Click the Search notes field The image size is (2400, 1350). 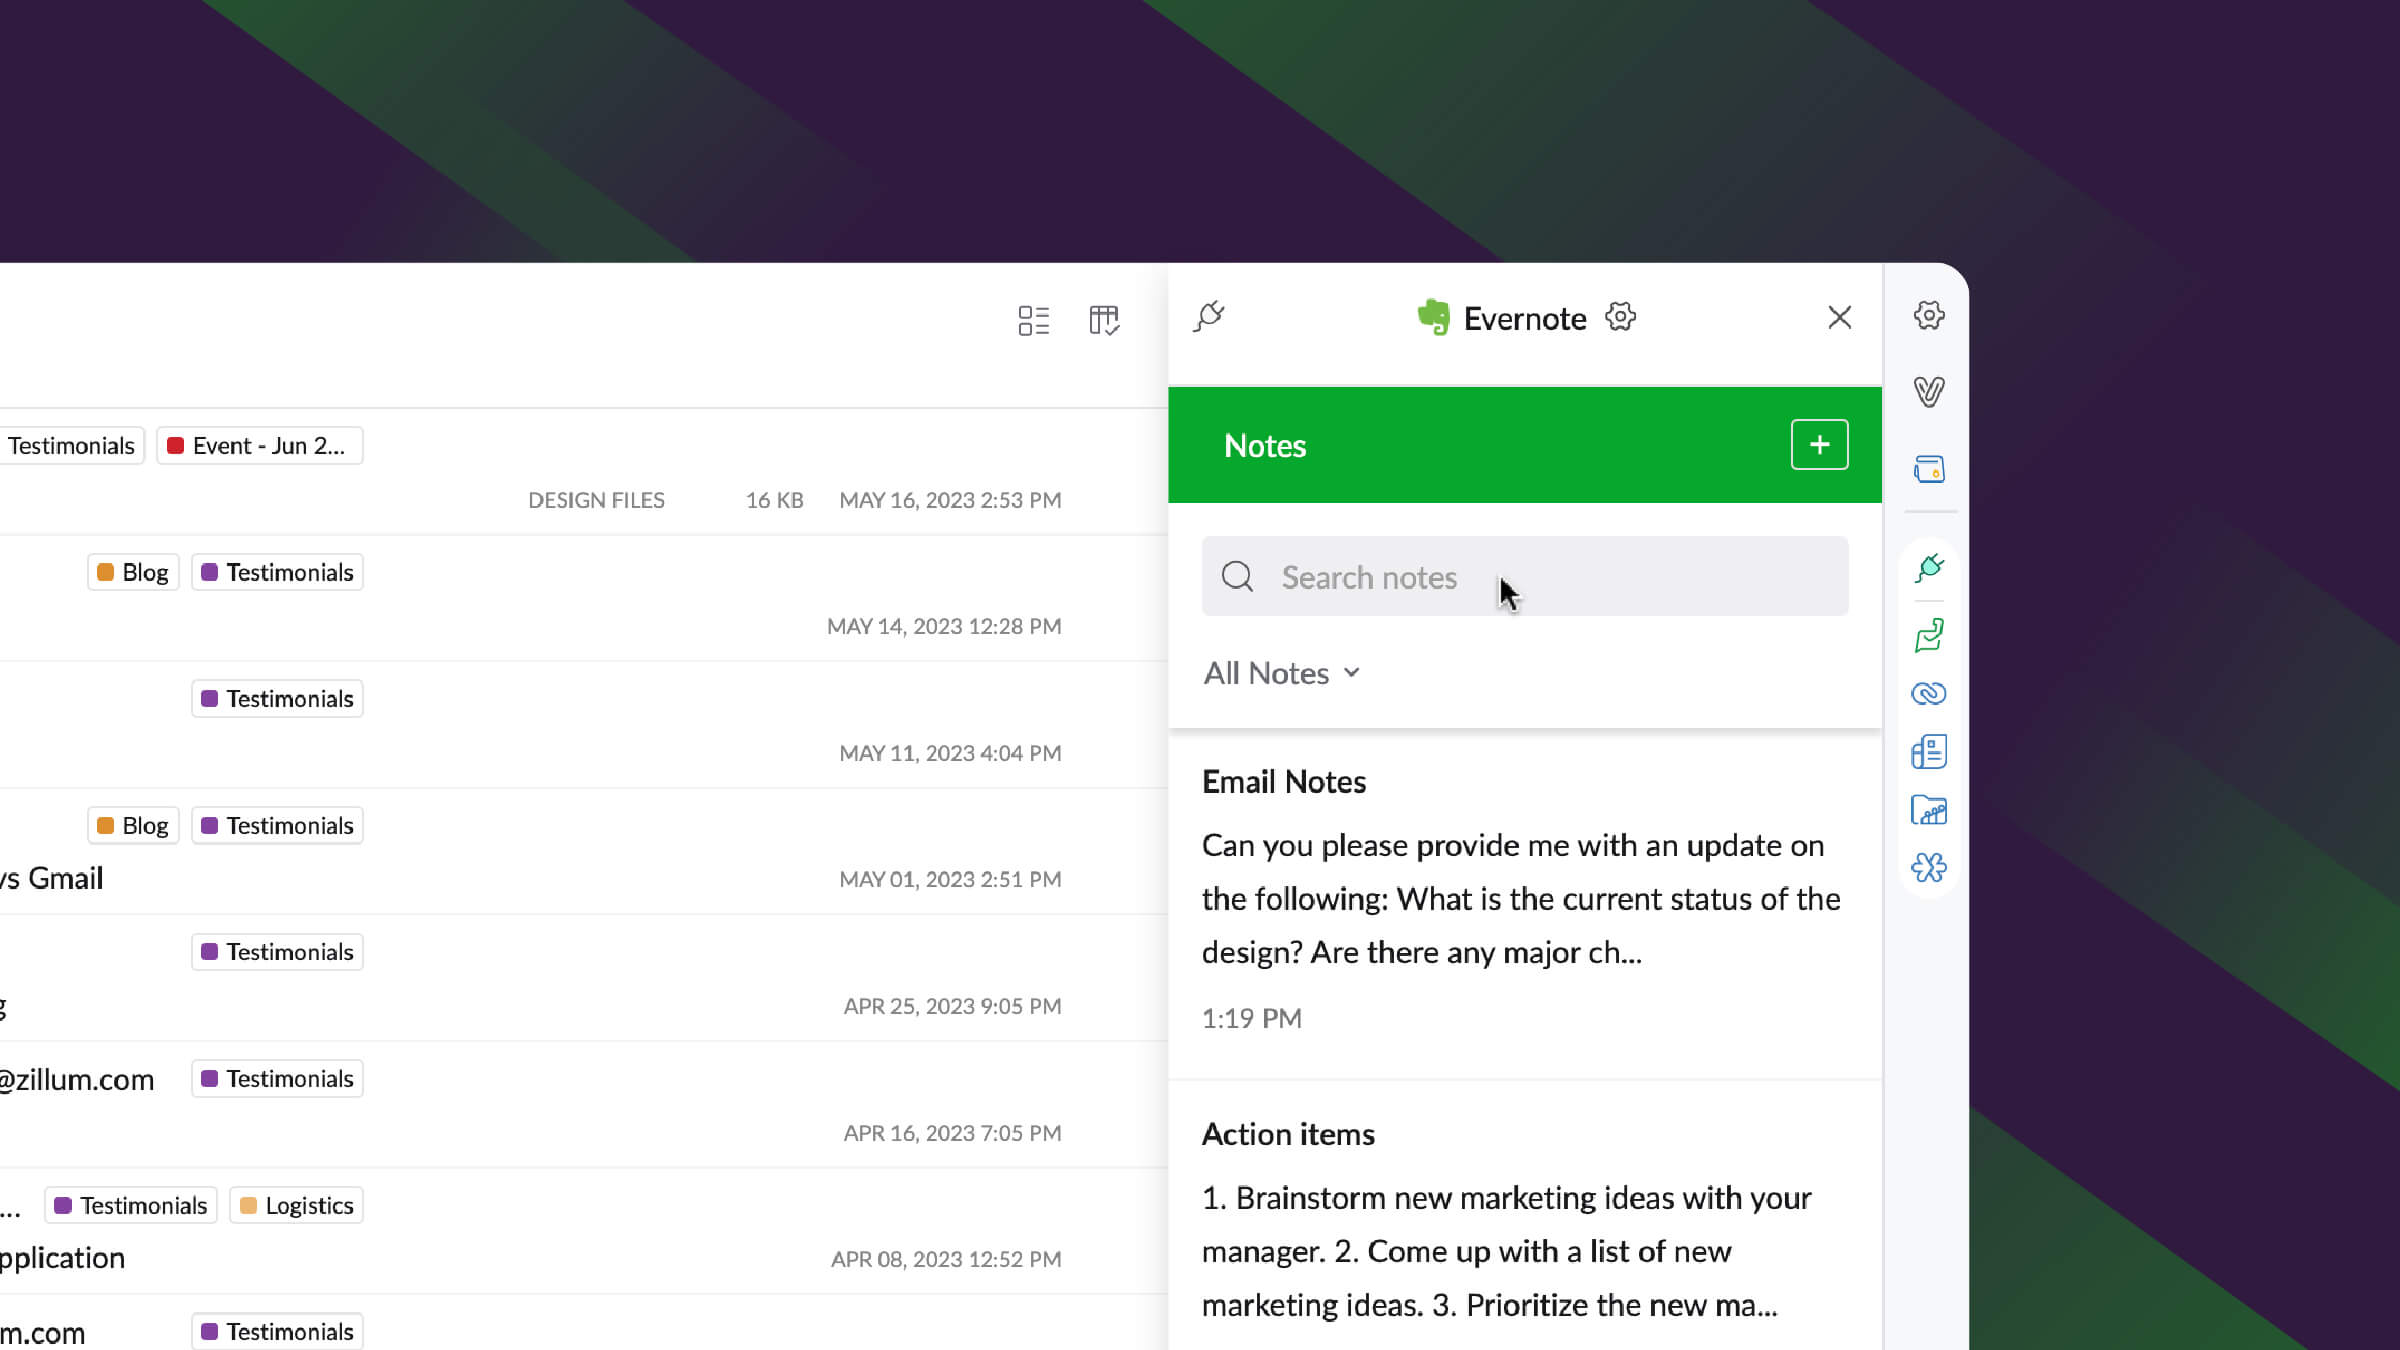1525,576
